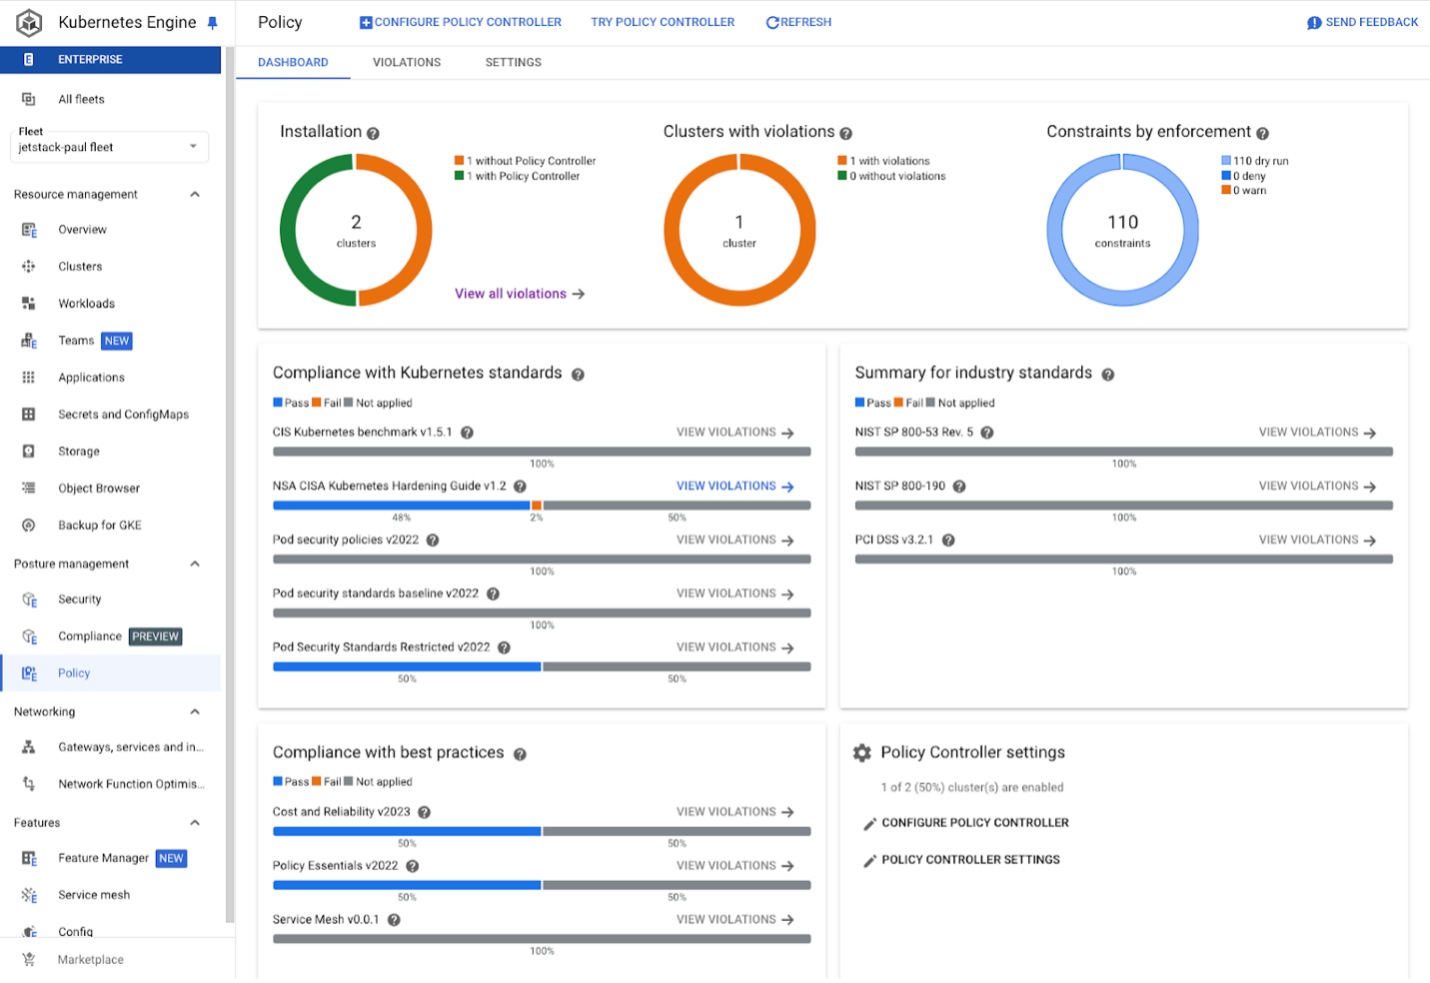View violations for NIST SP 800-53 Rev. 5
1430x983 pixels.
(1318, 433)
